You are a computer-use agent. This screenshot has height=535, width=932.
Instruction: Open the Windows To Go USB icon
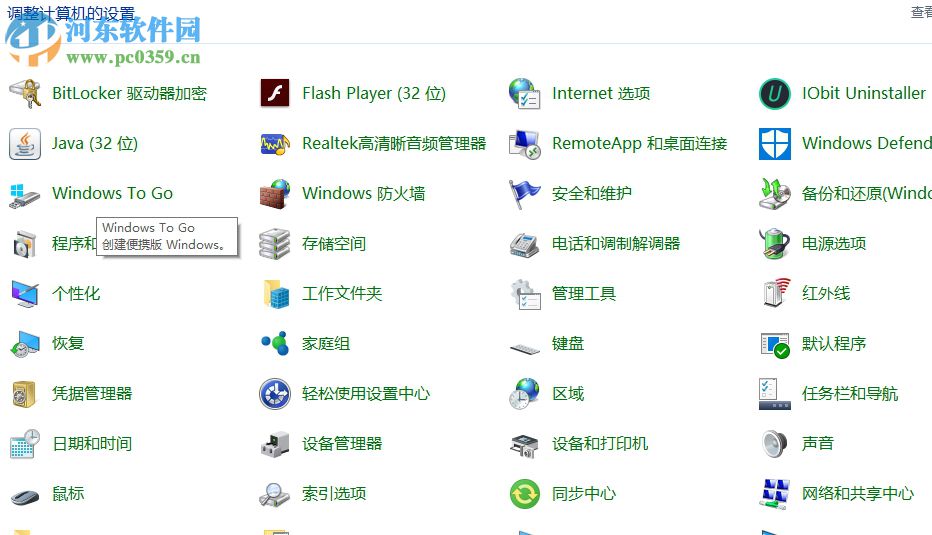pos(25,194)
